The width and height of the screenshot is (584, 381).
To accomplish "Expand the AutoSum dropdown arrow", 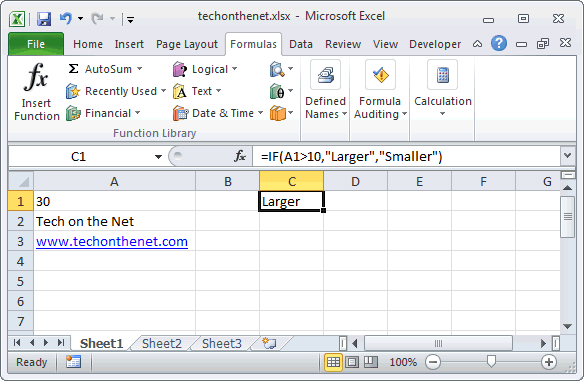I will click(140, 69).
